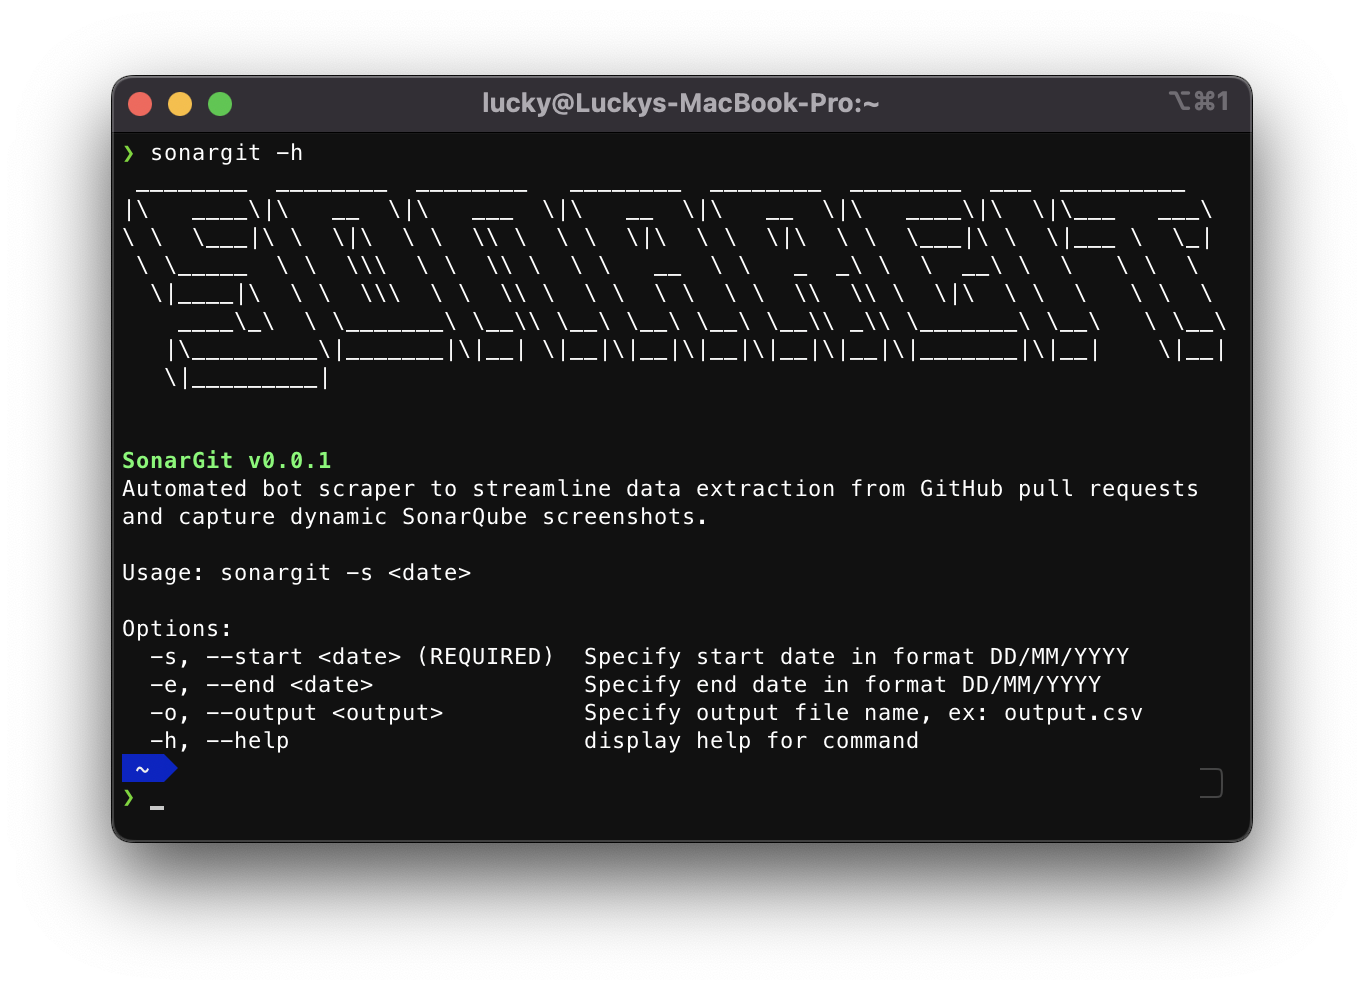Click the '-h, --help' option
The width and height of the screenshot is (1364, 990).
219,741
